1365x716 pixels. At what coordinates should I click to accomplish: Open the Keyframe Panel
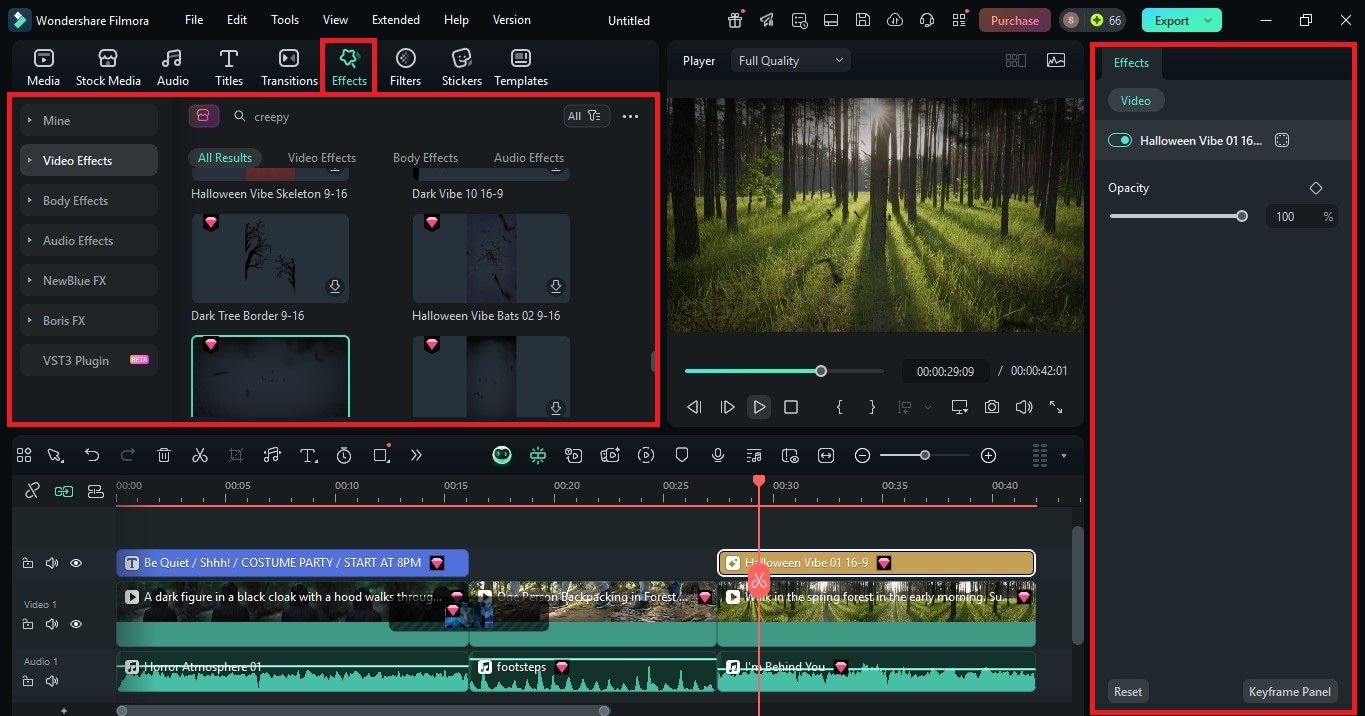pyautogui.click(x=1290, y=691)
